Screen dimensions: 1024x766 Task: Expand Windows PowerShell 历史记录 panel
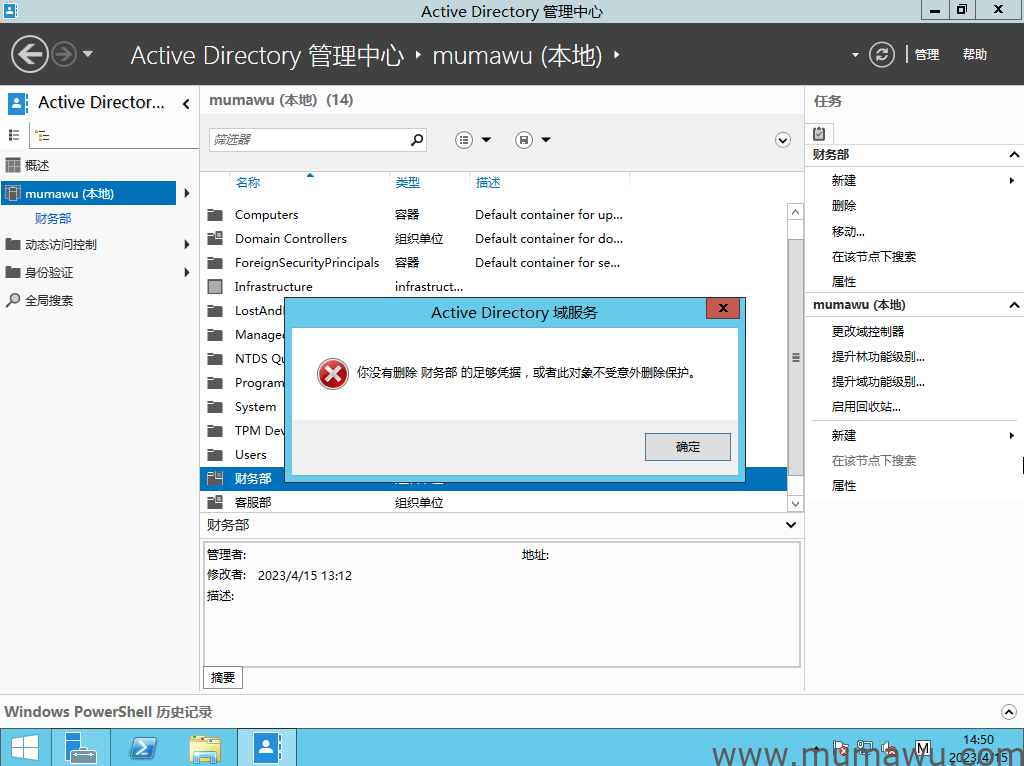coord(1008,712)
